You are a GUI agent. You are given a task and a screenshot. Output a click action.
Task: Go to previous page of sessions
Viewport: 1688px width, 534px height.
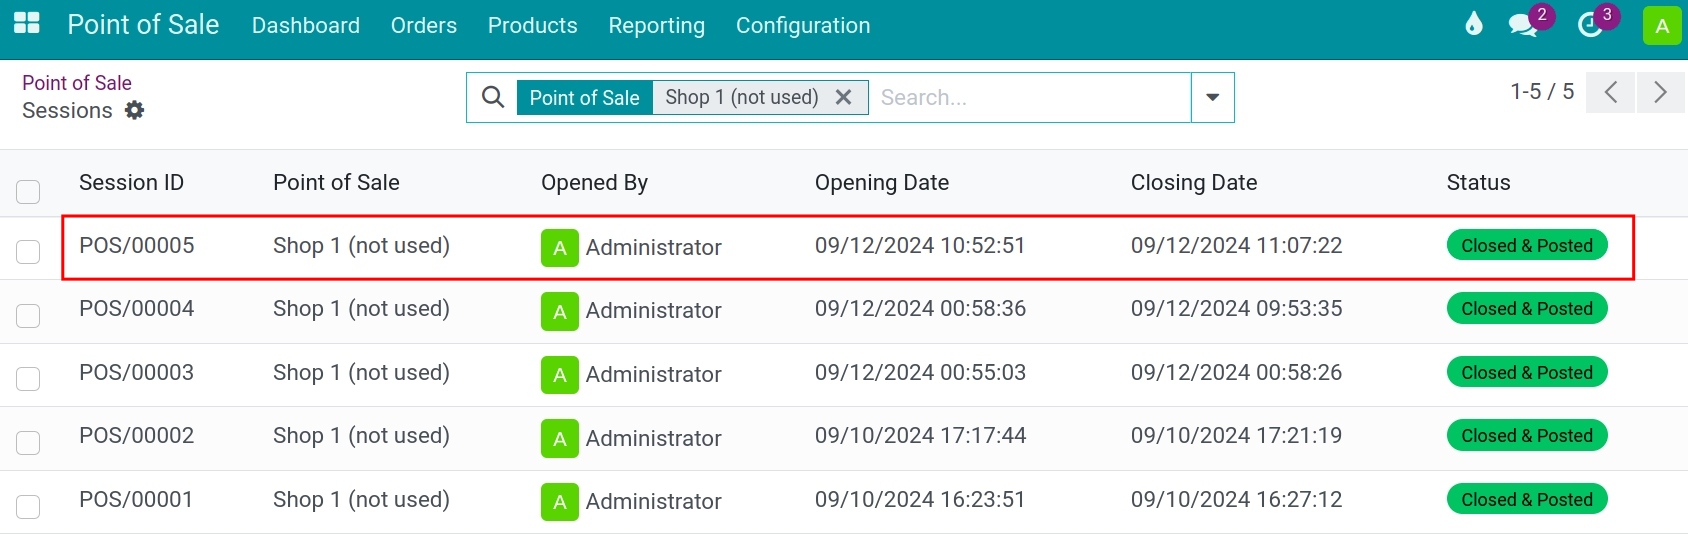[1610, 92]
